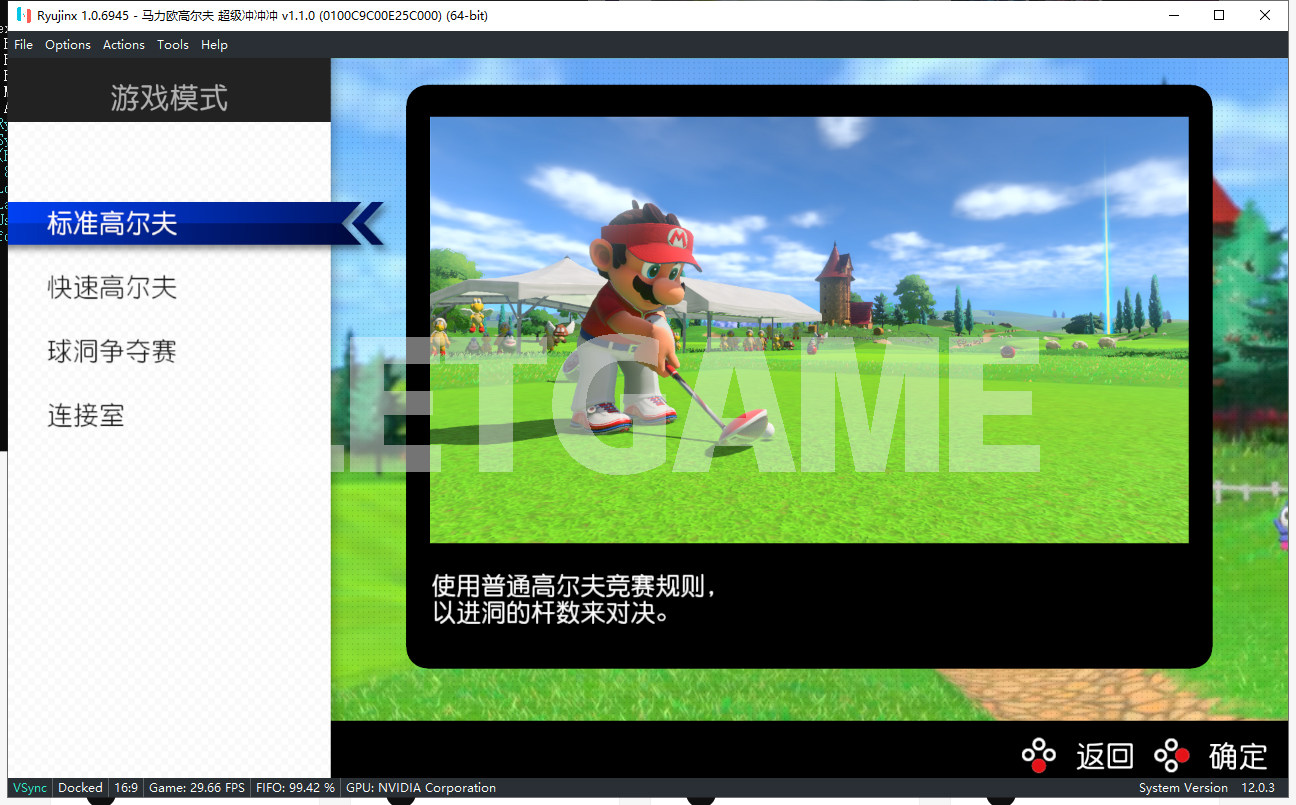Expand the Actions menu
The image size is (1296, 805).
pos(124,45)
